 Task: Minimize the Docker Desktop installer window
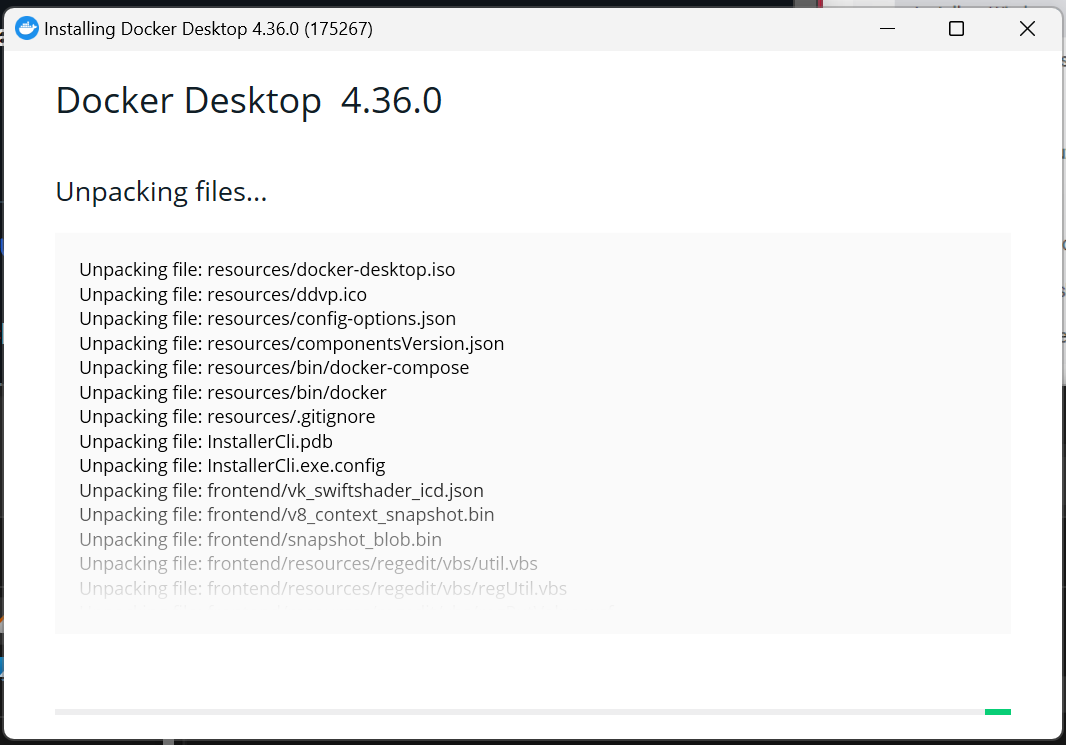pos(887,29)
